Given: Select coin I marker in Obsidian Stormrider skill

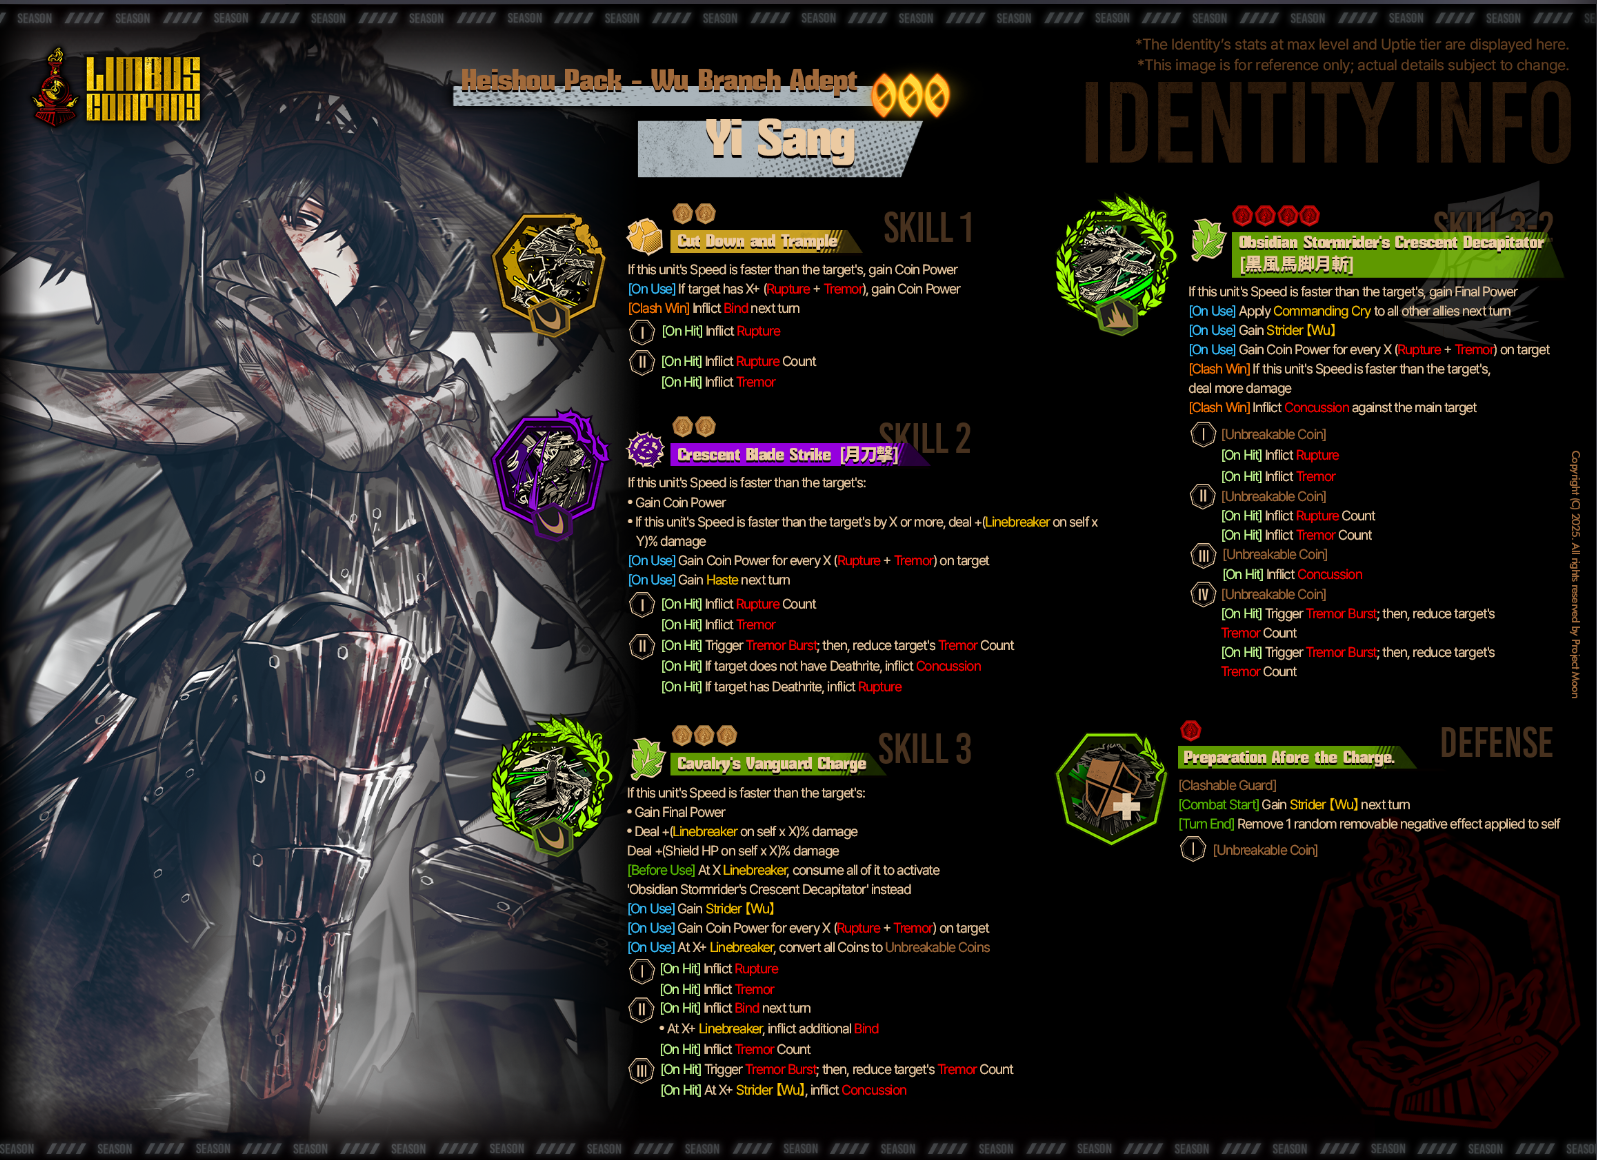Looking at the screenshot, I should 1202,435.
